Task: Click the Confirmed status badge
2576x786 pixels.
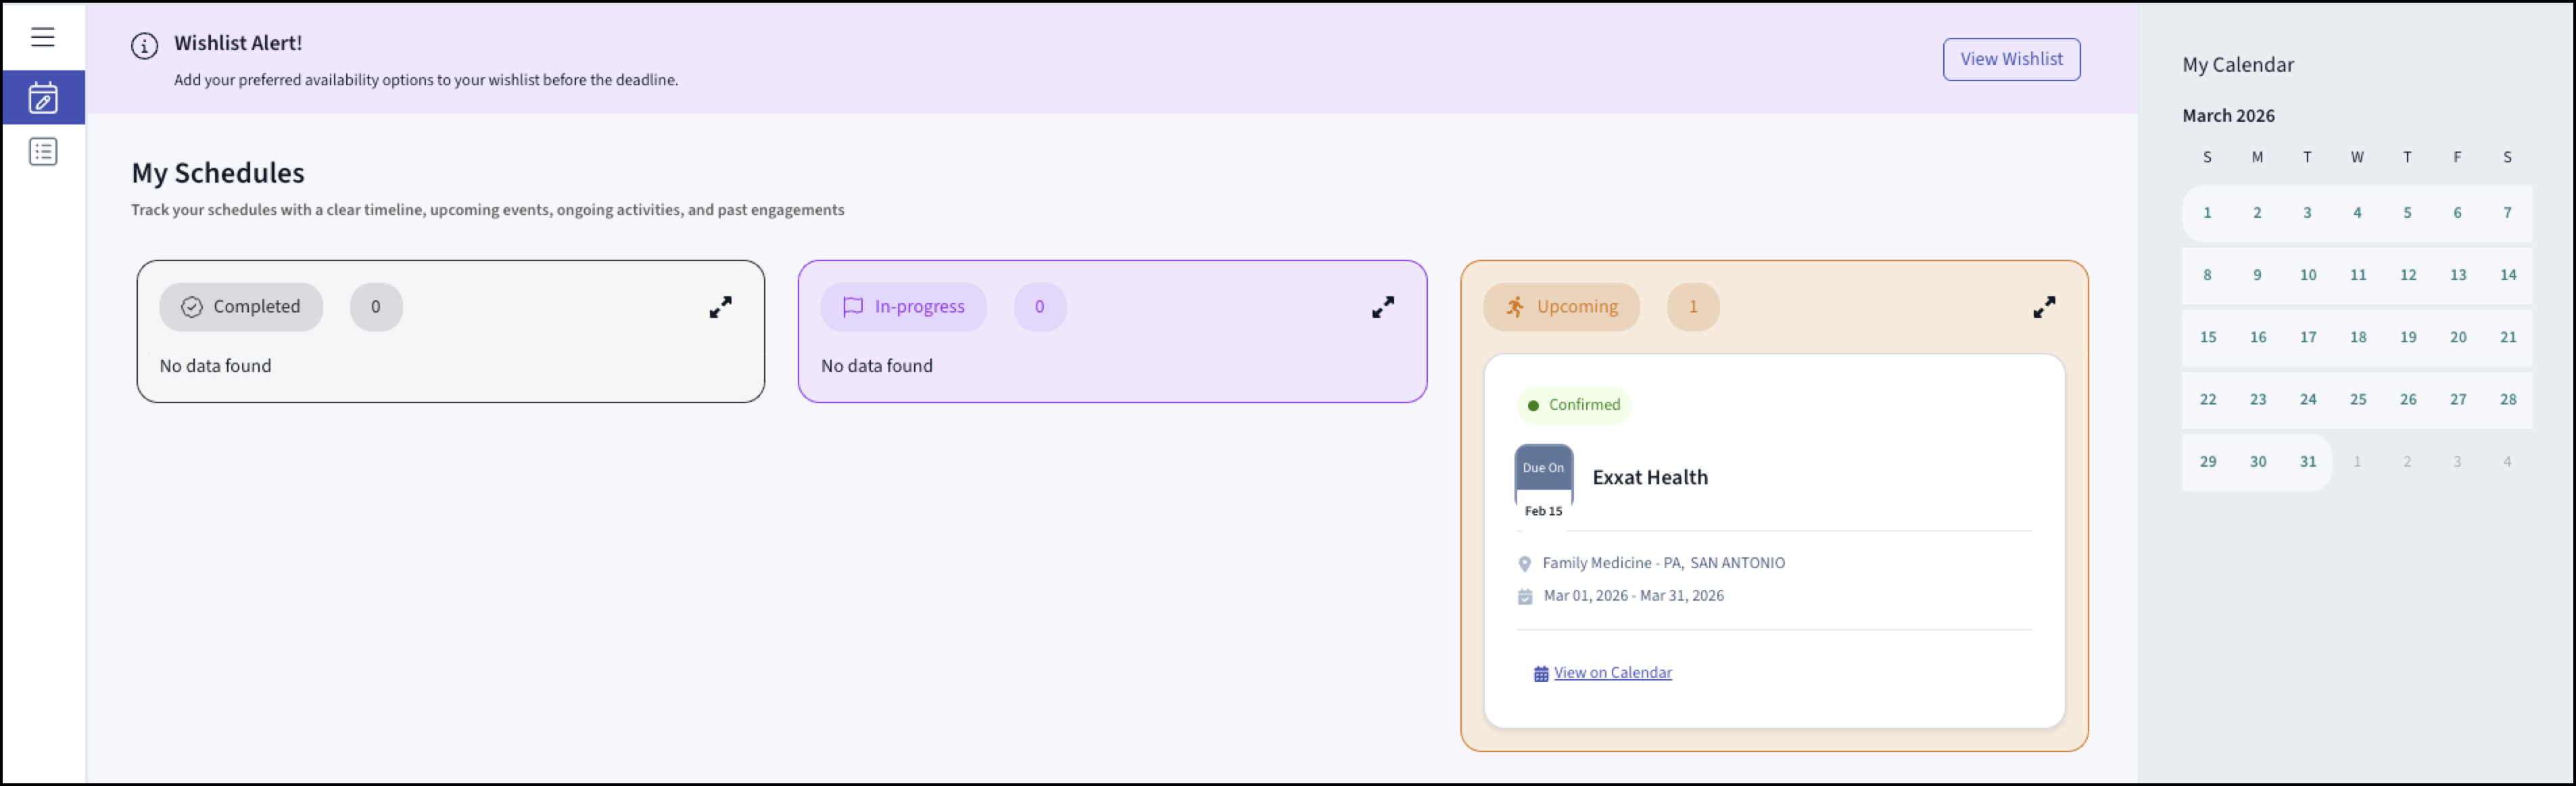Action: [1574, 405]
